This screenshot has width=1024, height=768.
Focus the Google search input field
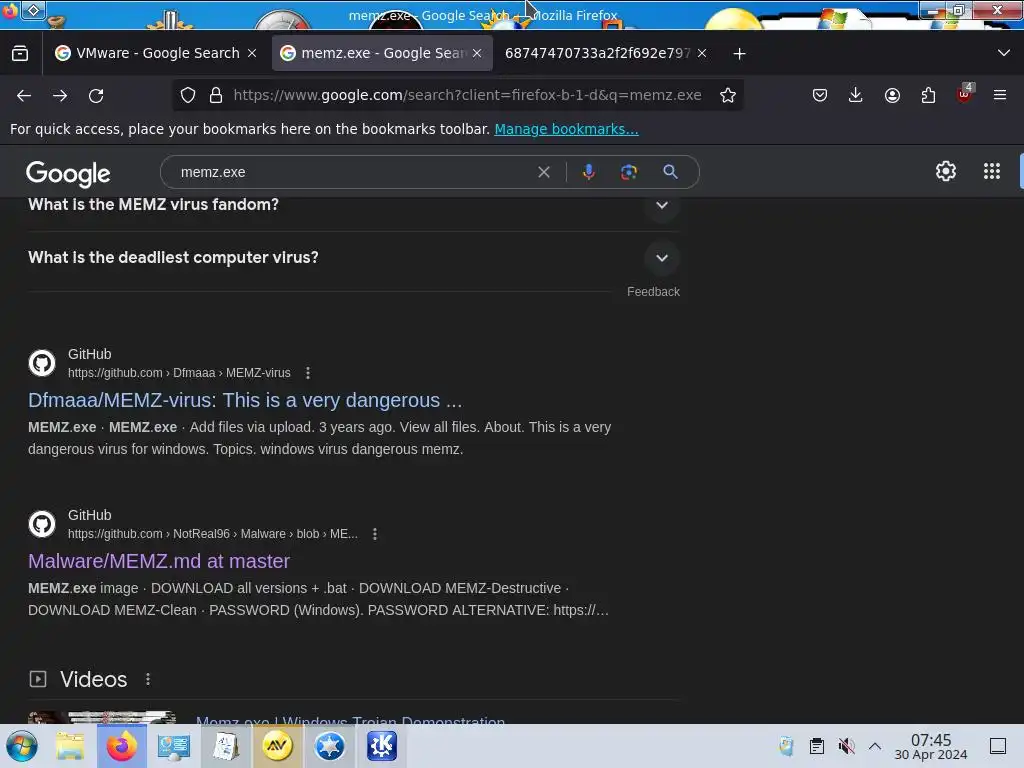(x=356, y=172)
